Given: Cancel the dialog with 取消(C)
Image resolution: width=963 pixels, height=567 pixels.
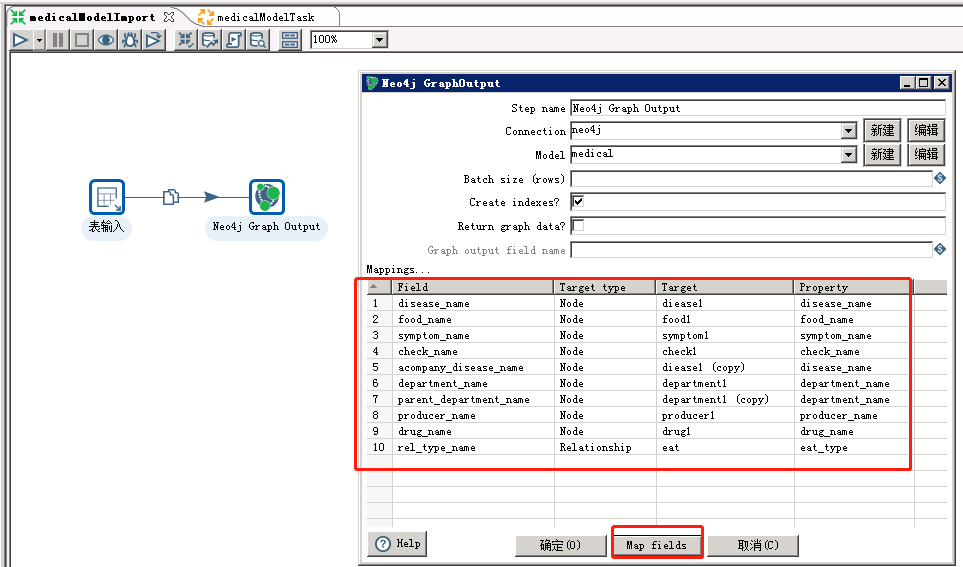Looking at the screenshot, I should point(754,545).
